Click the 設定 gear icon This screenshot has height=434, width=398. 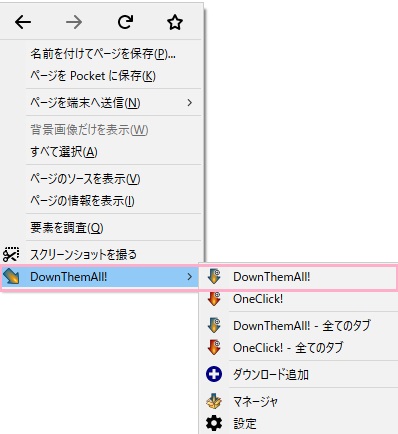[x=214, y=423]
